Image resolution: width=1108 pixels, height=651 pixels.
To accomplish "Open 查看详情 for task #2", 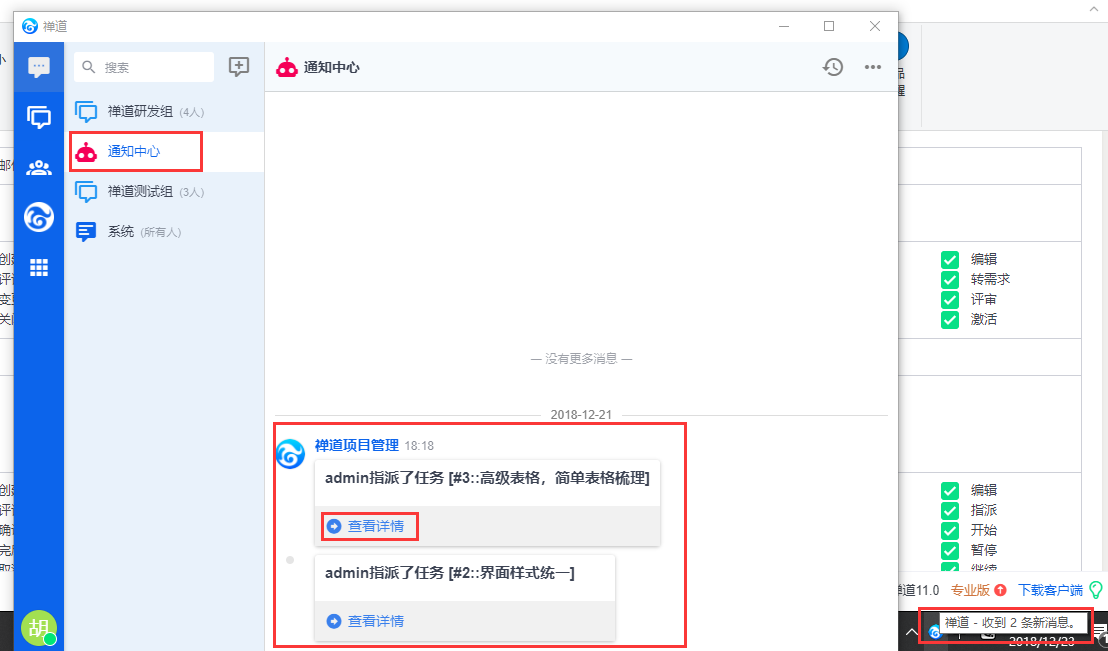I will (x=376, y=621).
